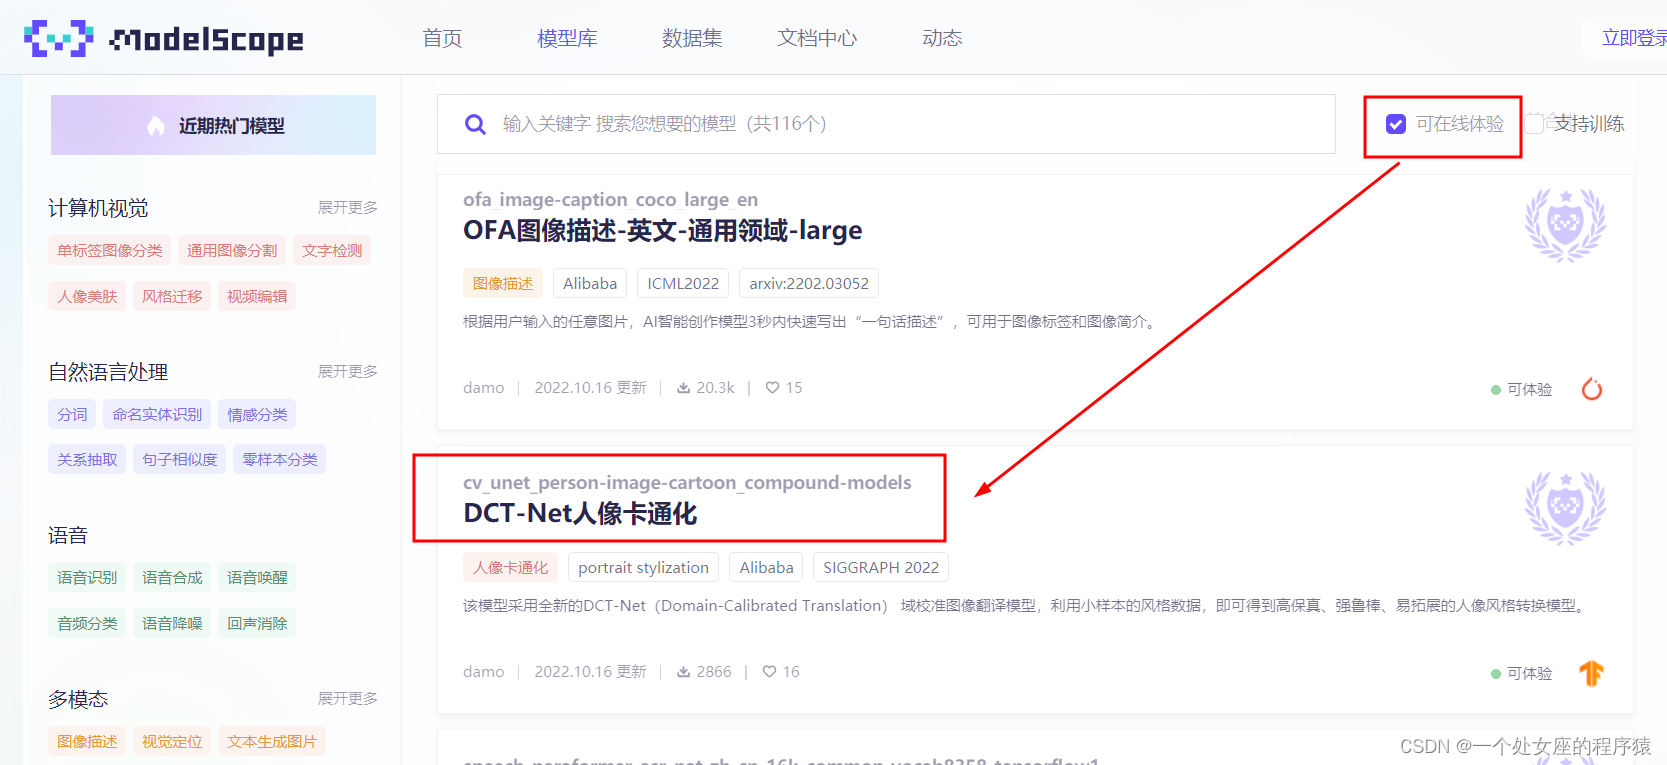The width and height of the screenshot is (1667, 765).
Task: Click 可体验 status on the OFA card
Action: coord(1522,389)
